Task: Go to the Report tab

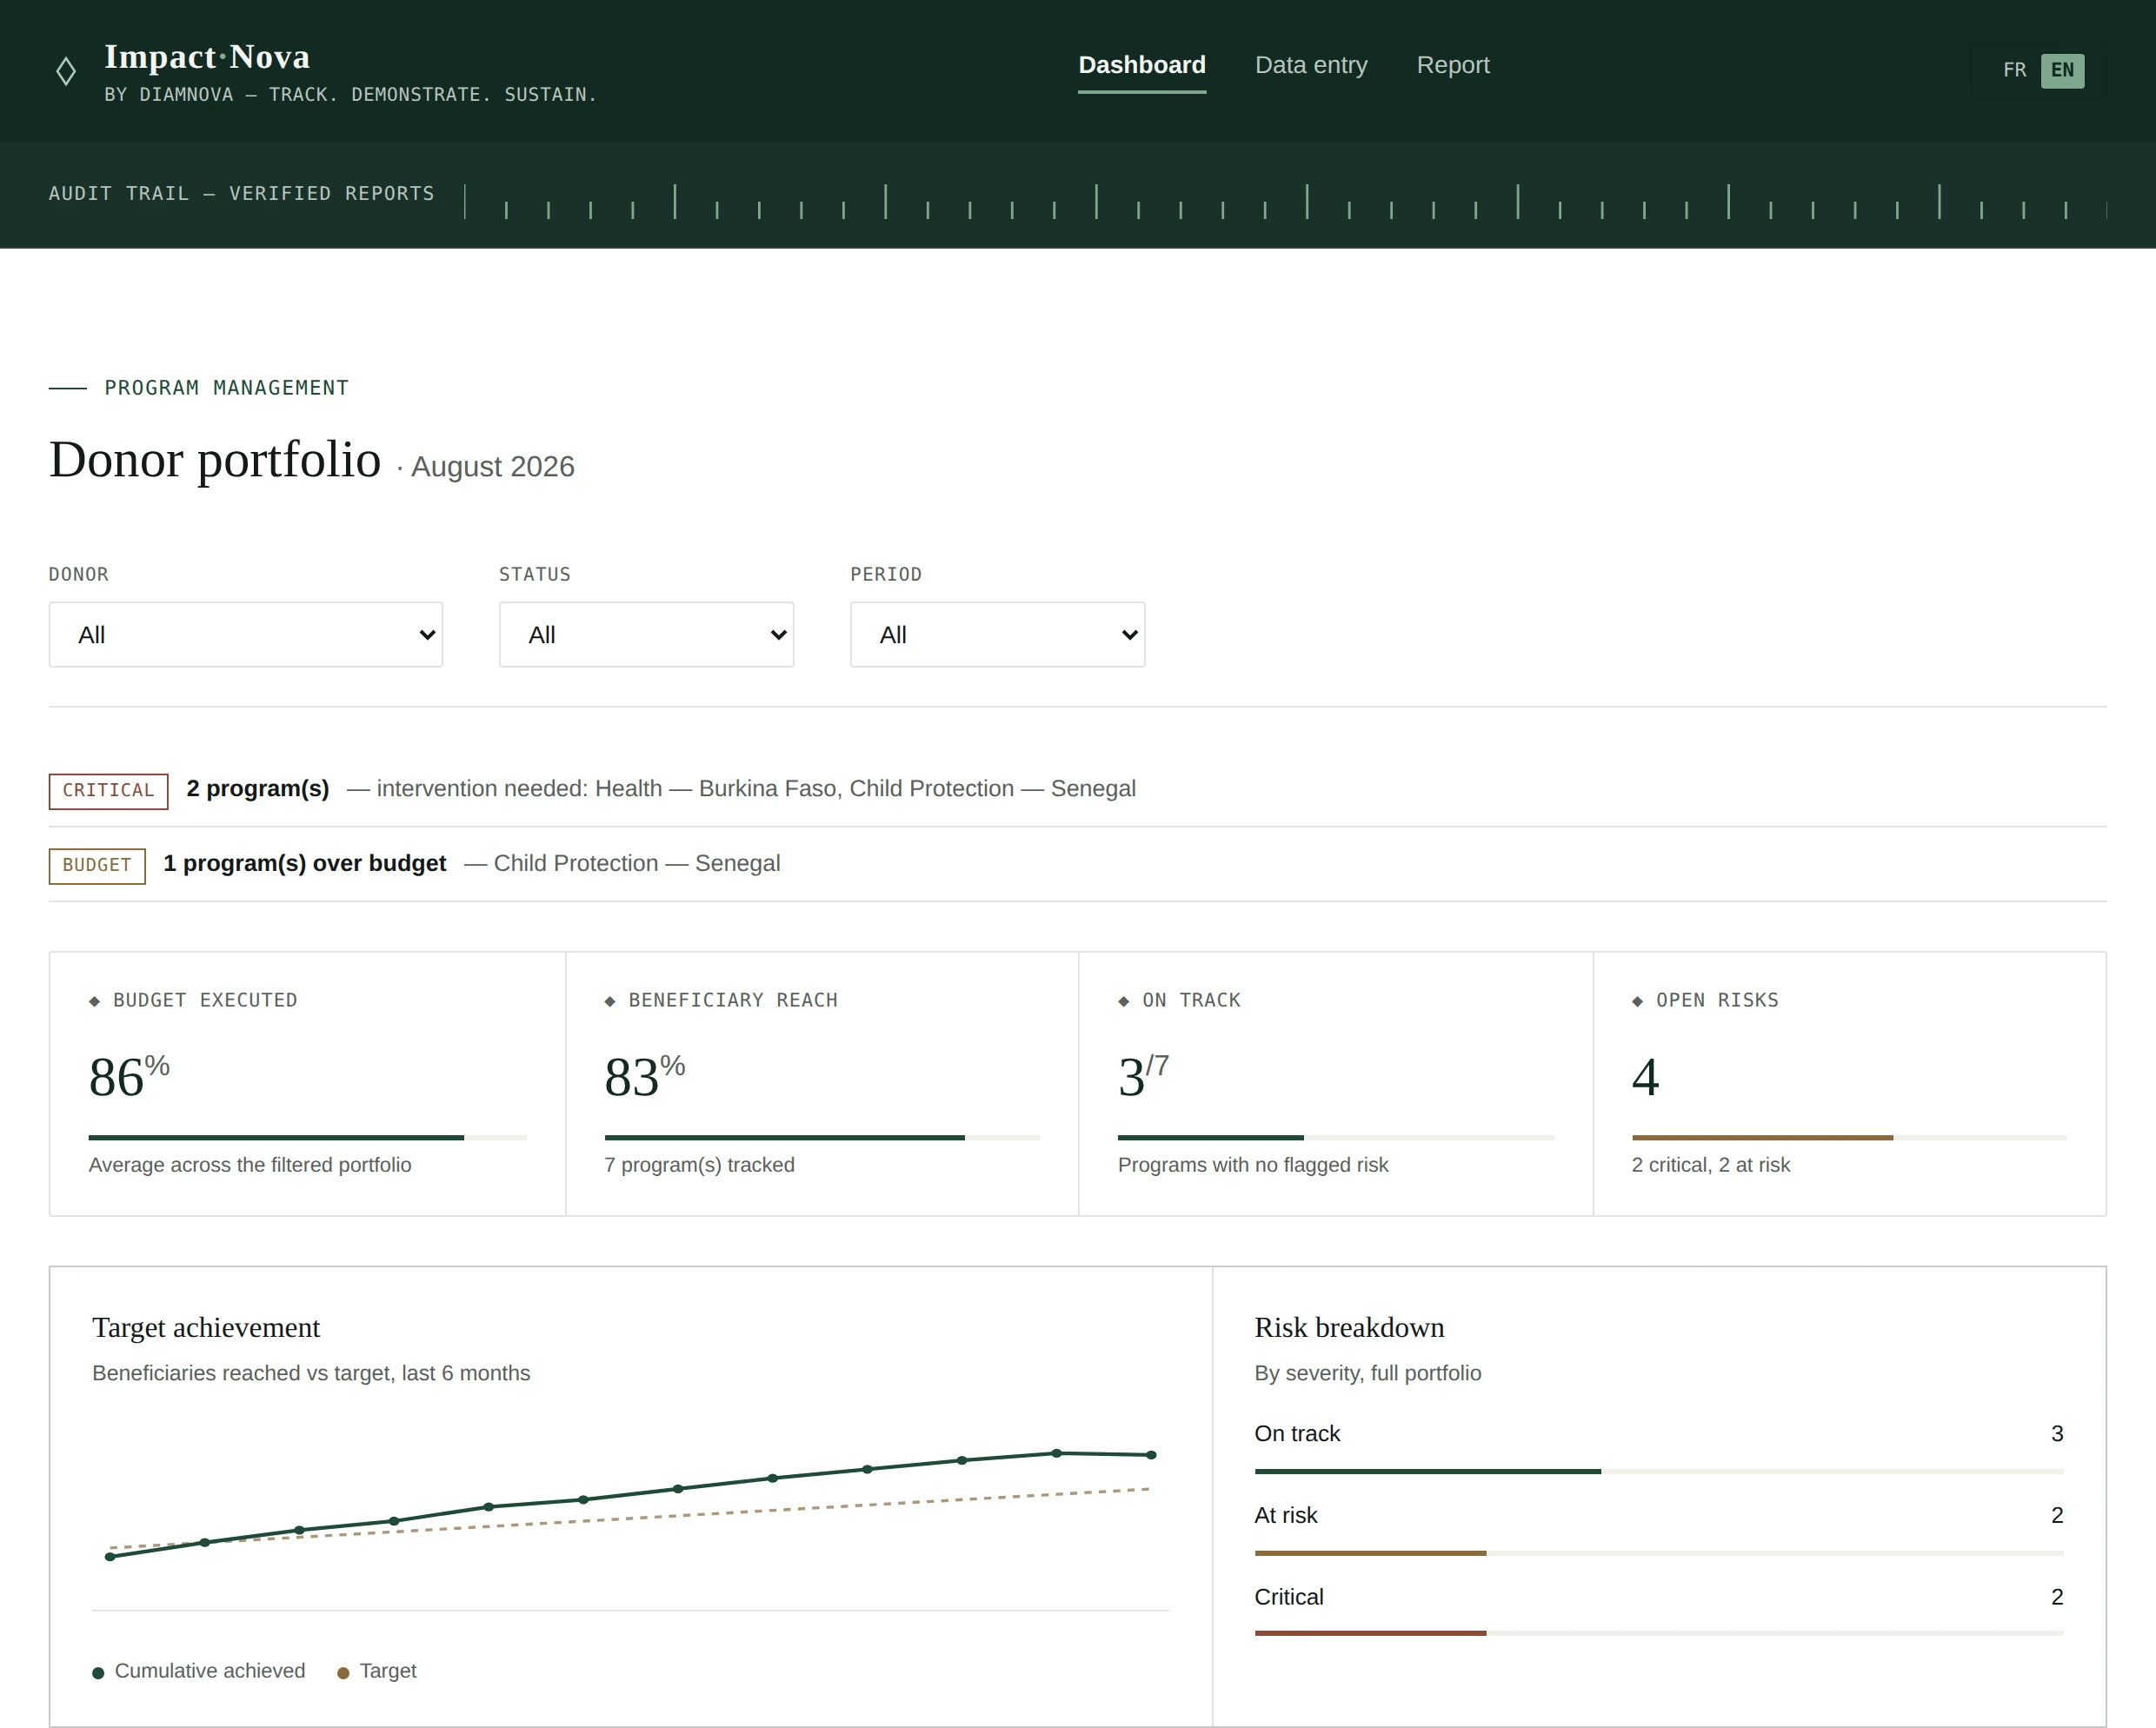Action: point(1452,65)
